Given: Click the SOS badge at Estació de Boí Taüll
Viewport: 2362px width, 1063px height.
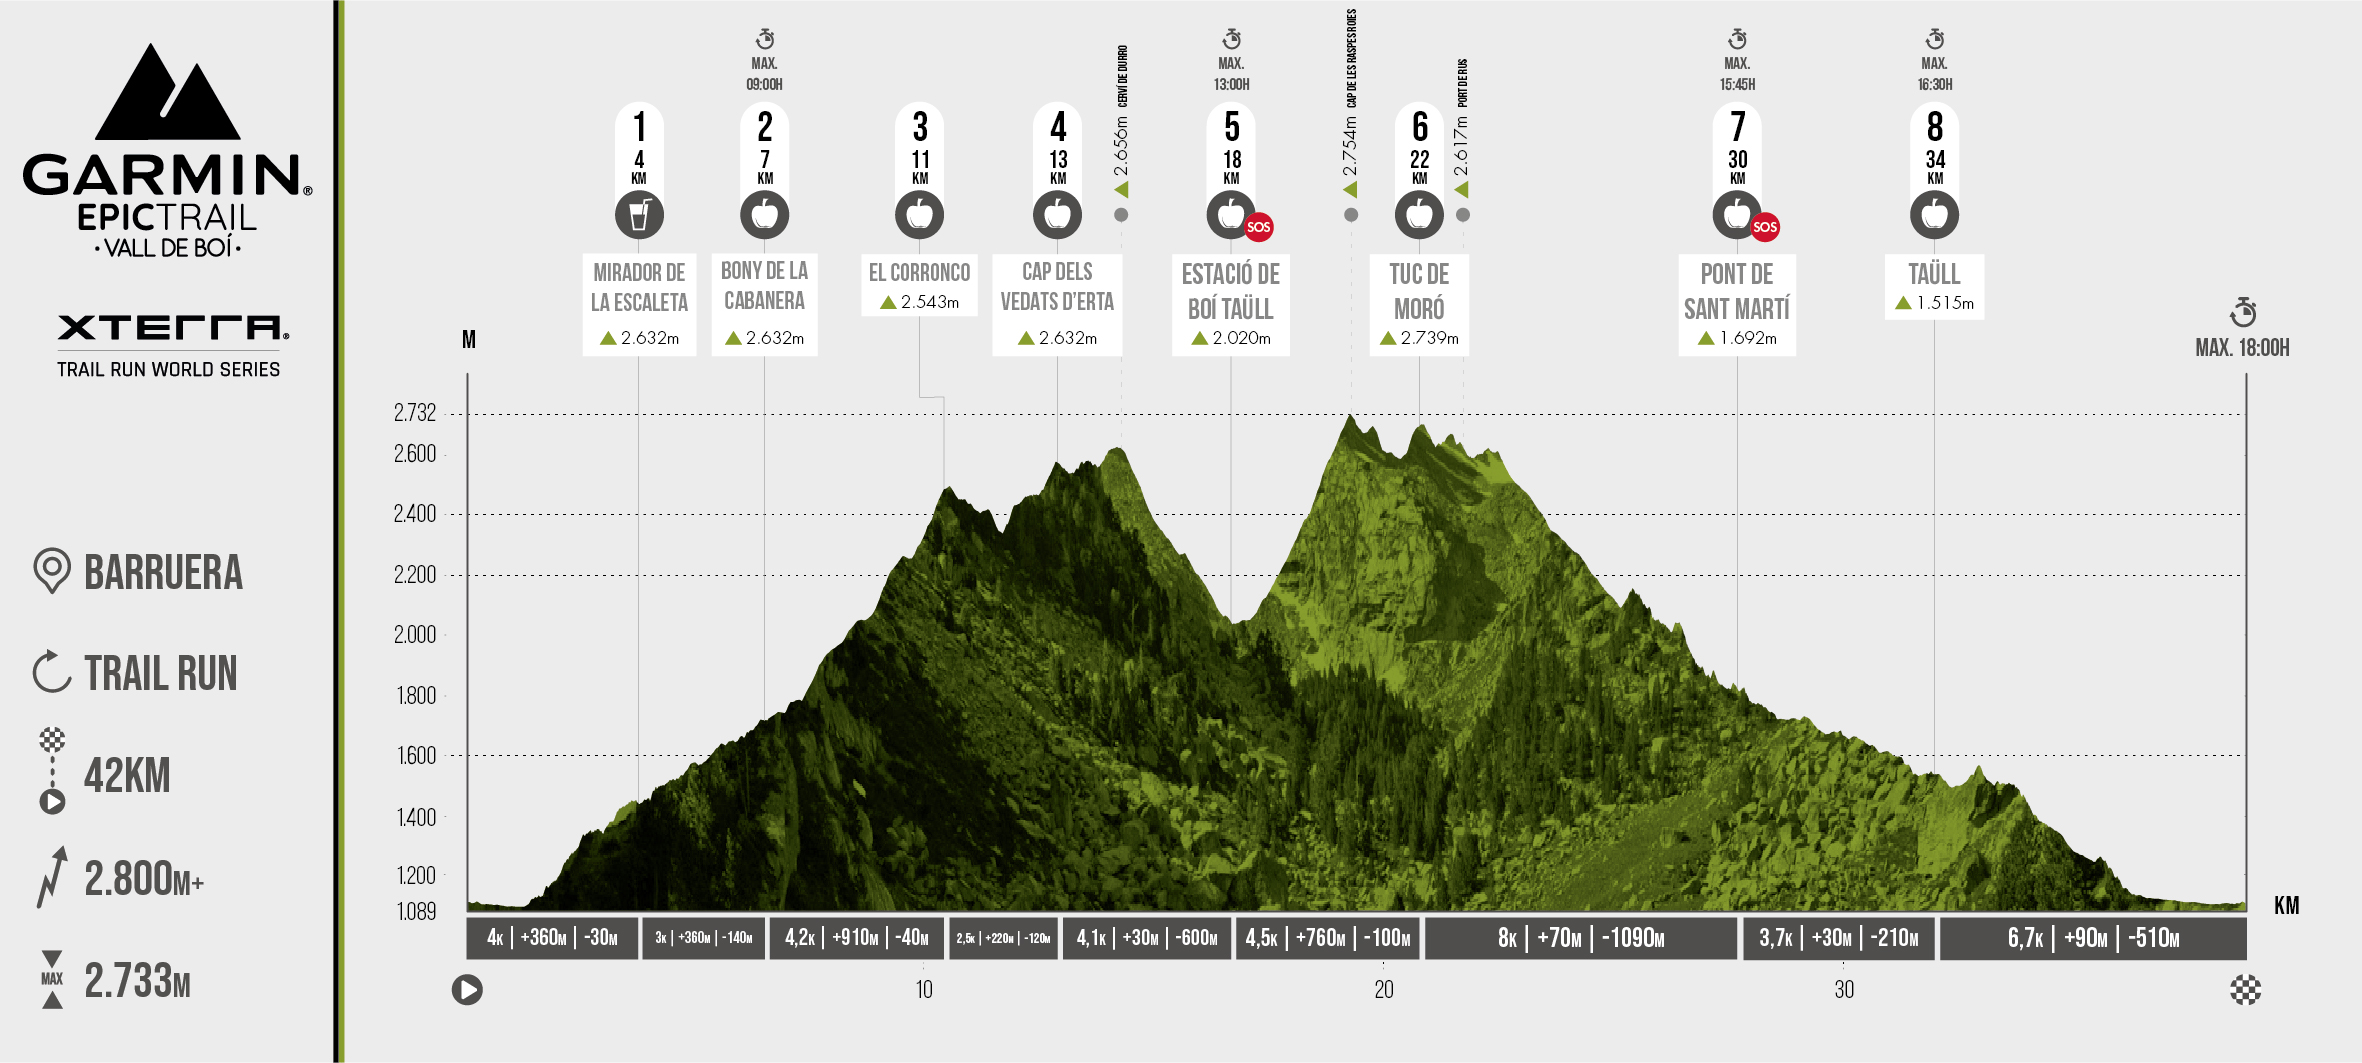Looking at the screenshot, I should click(1259, 227).
